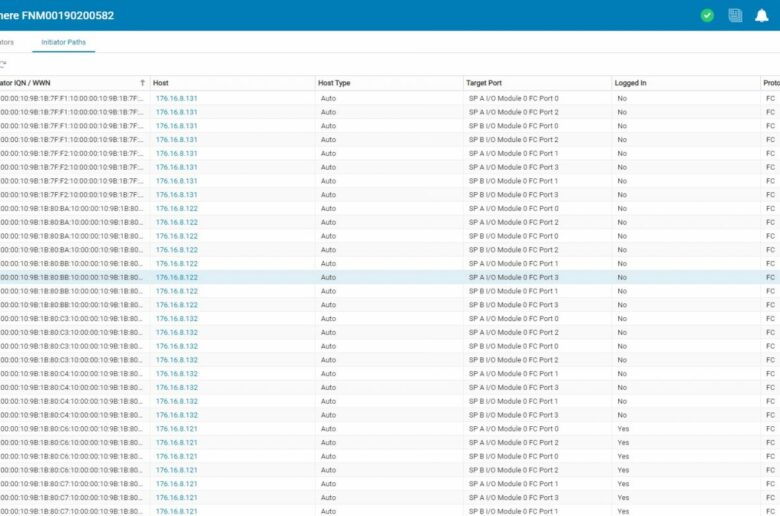
Task: Sort by the Target Port column header
Action: point(484,83)
